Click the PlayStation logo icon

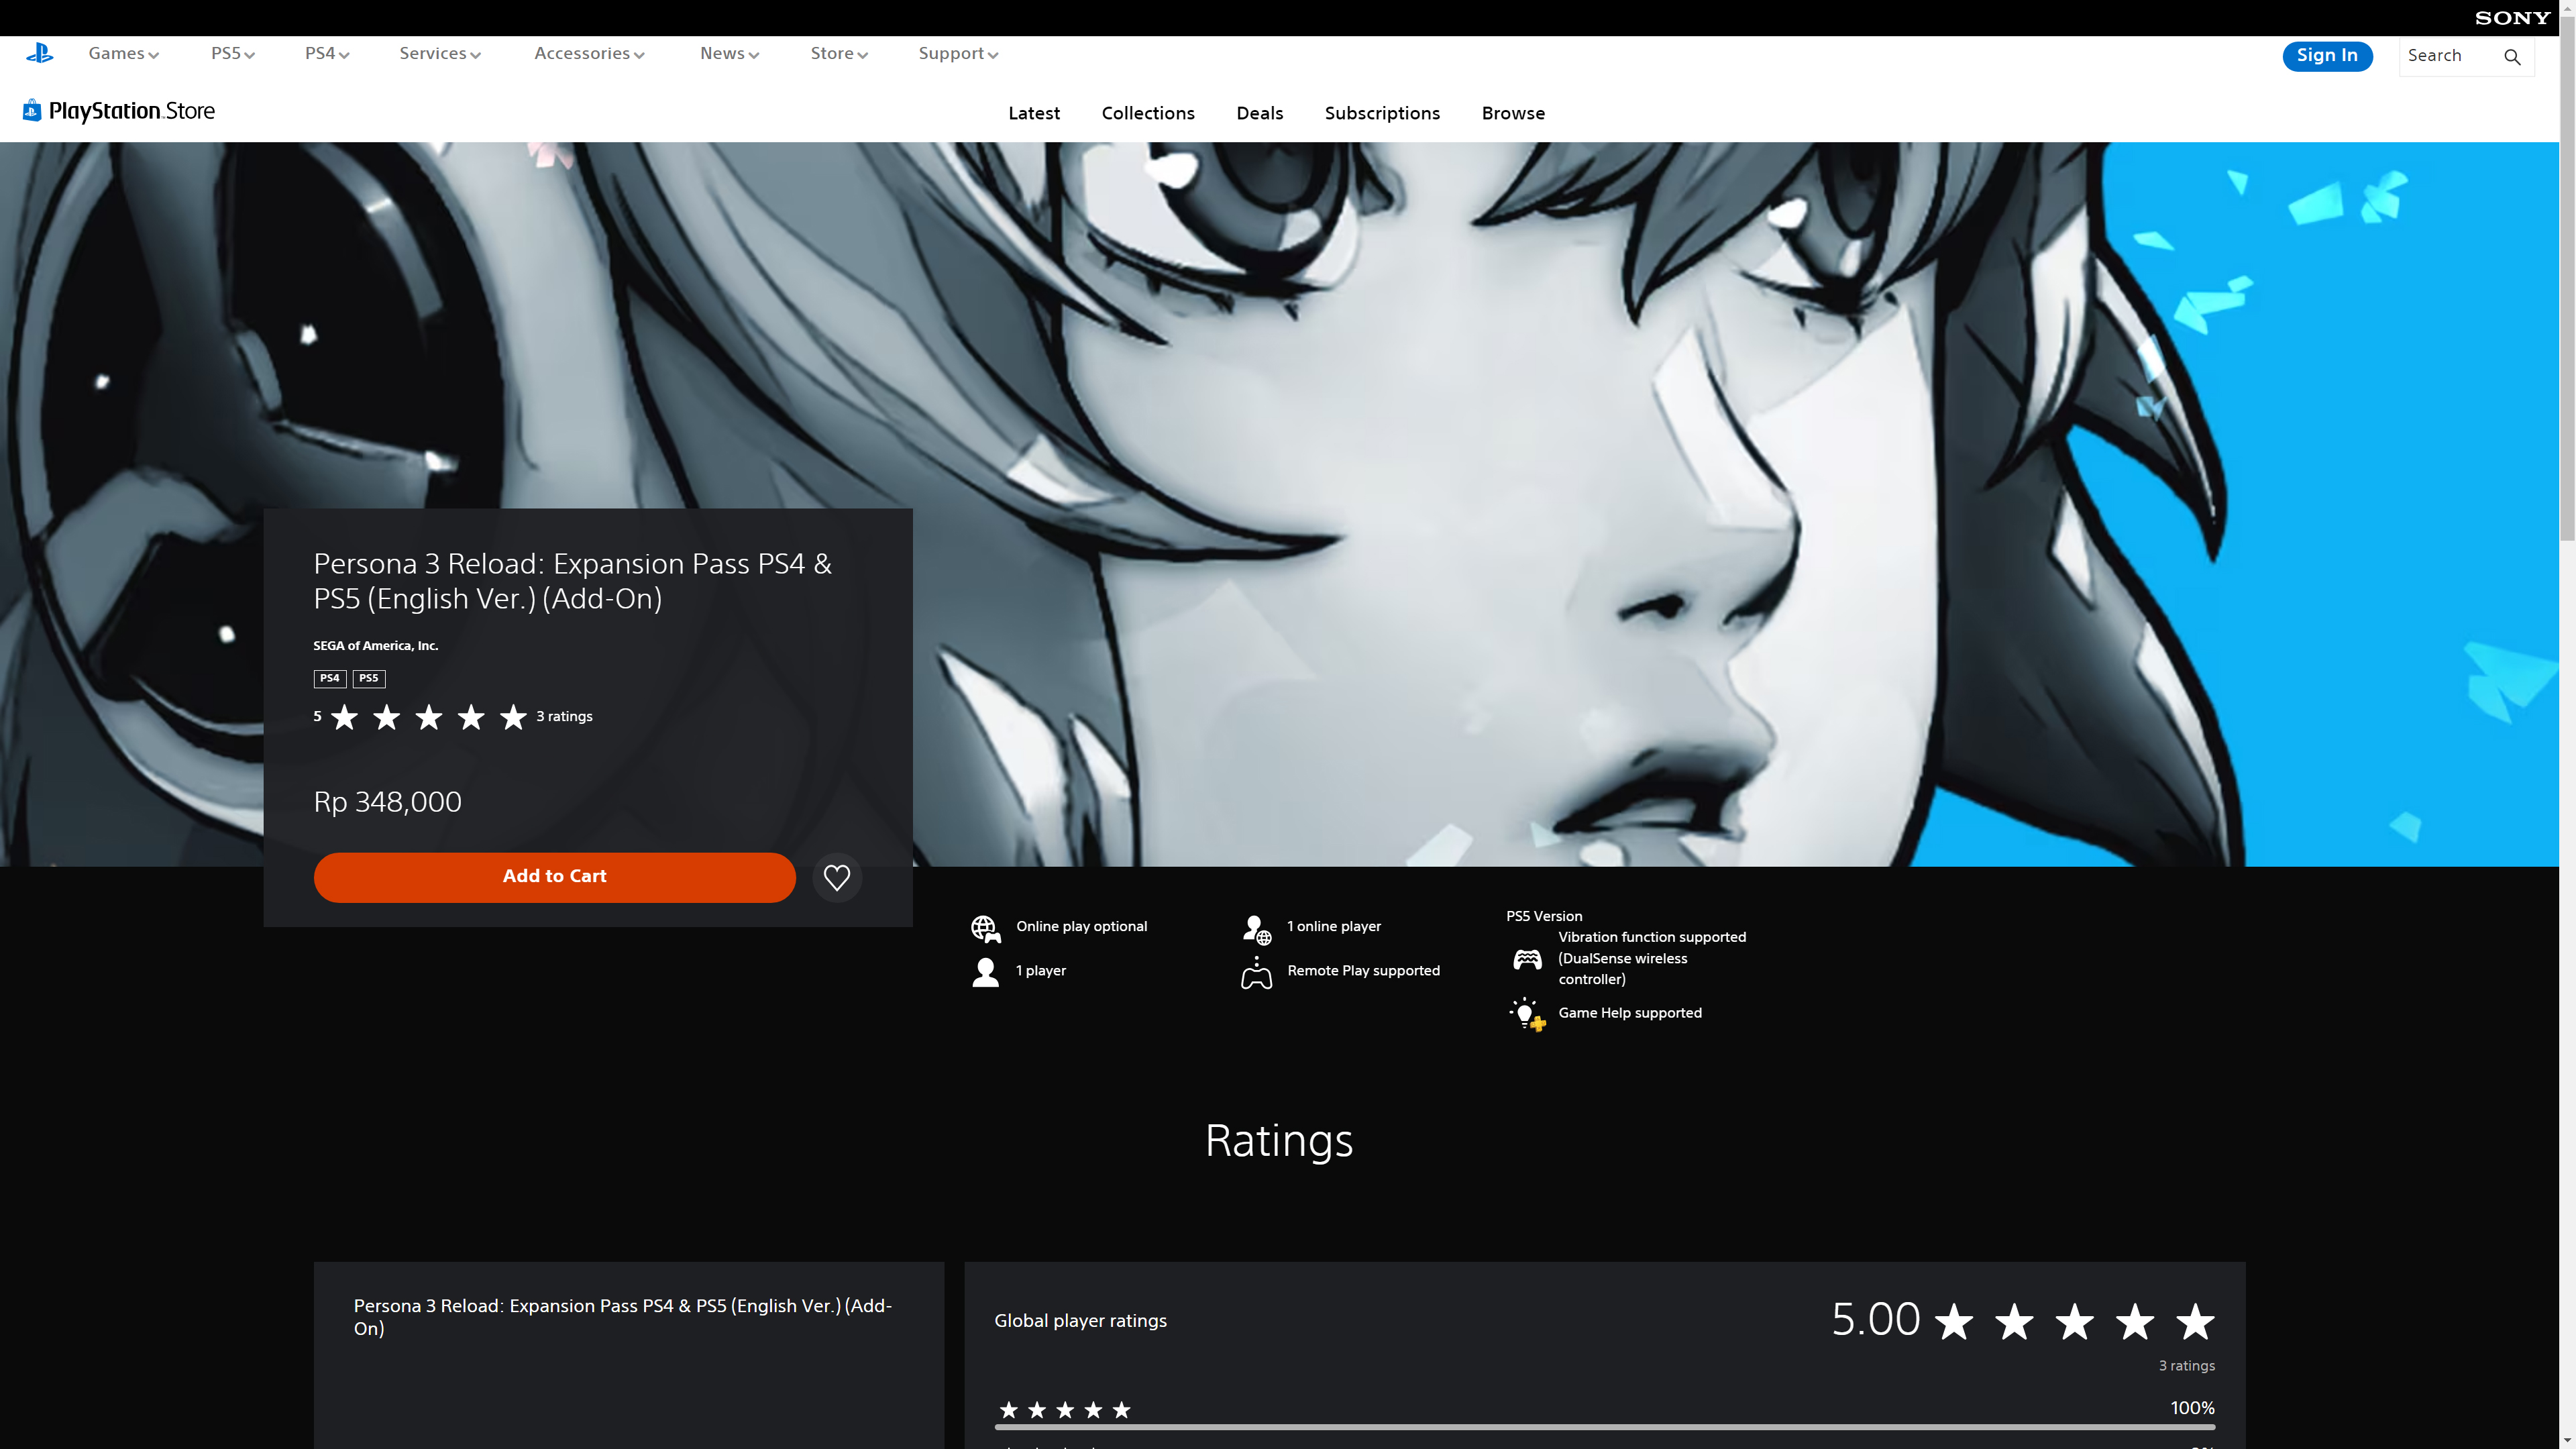(x=40, y=53)
